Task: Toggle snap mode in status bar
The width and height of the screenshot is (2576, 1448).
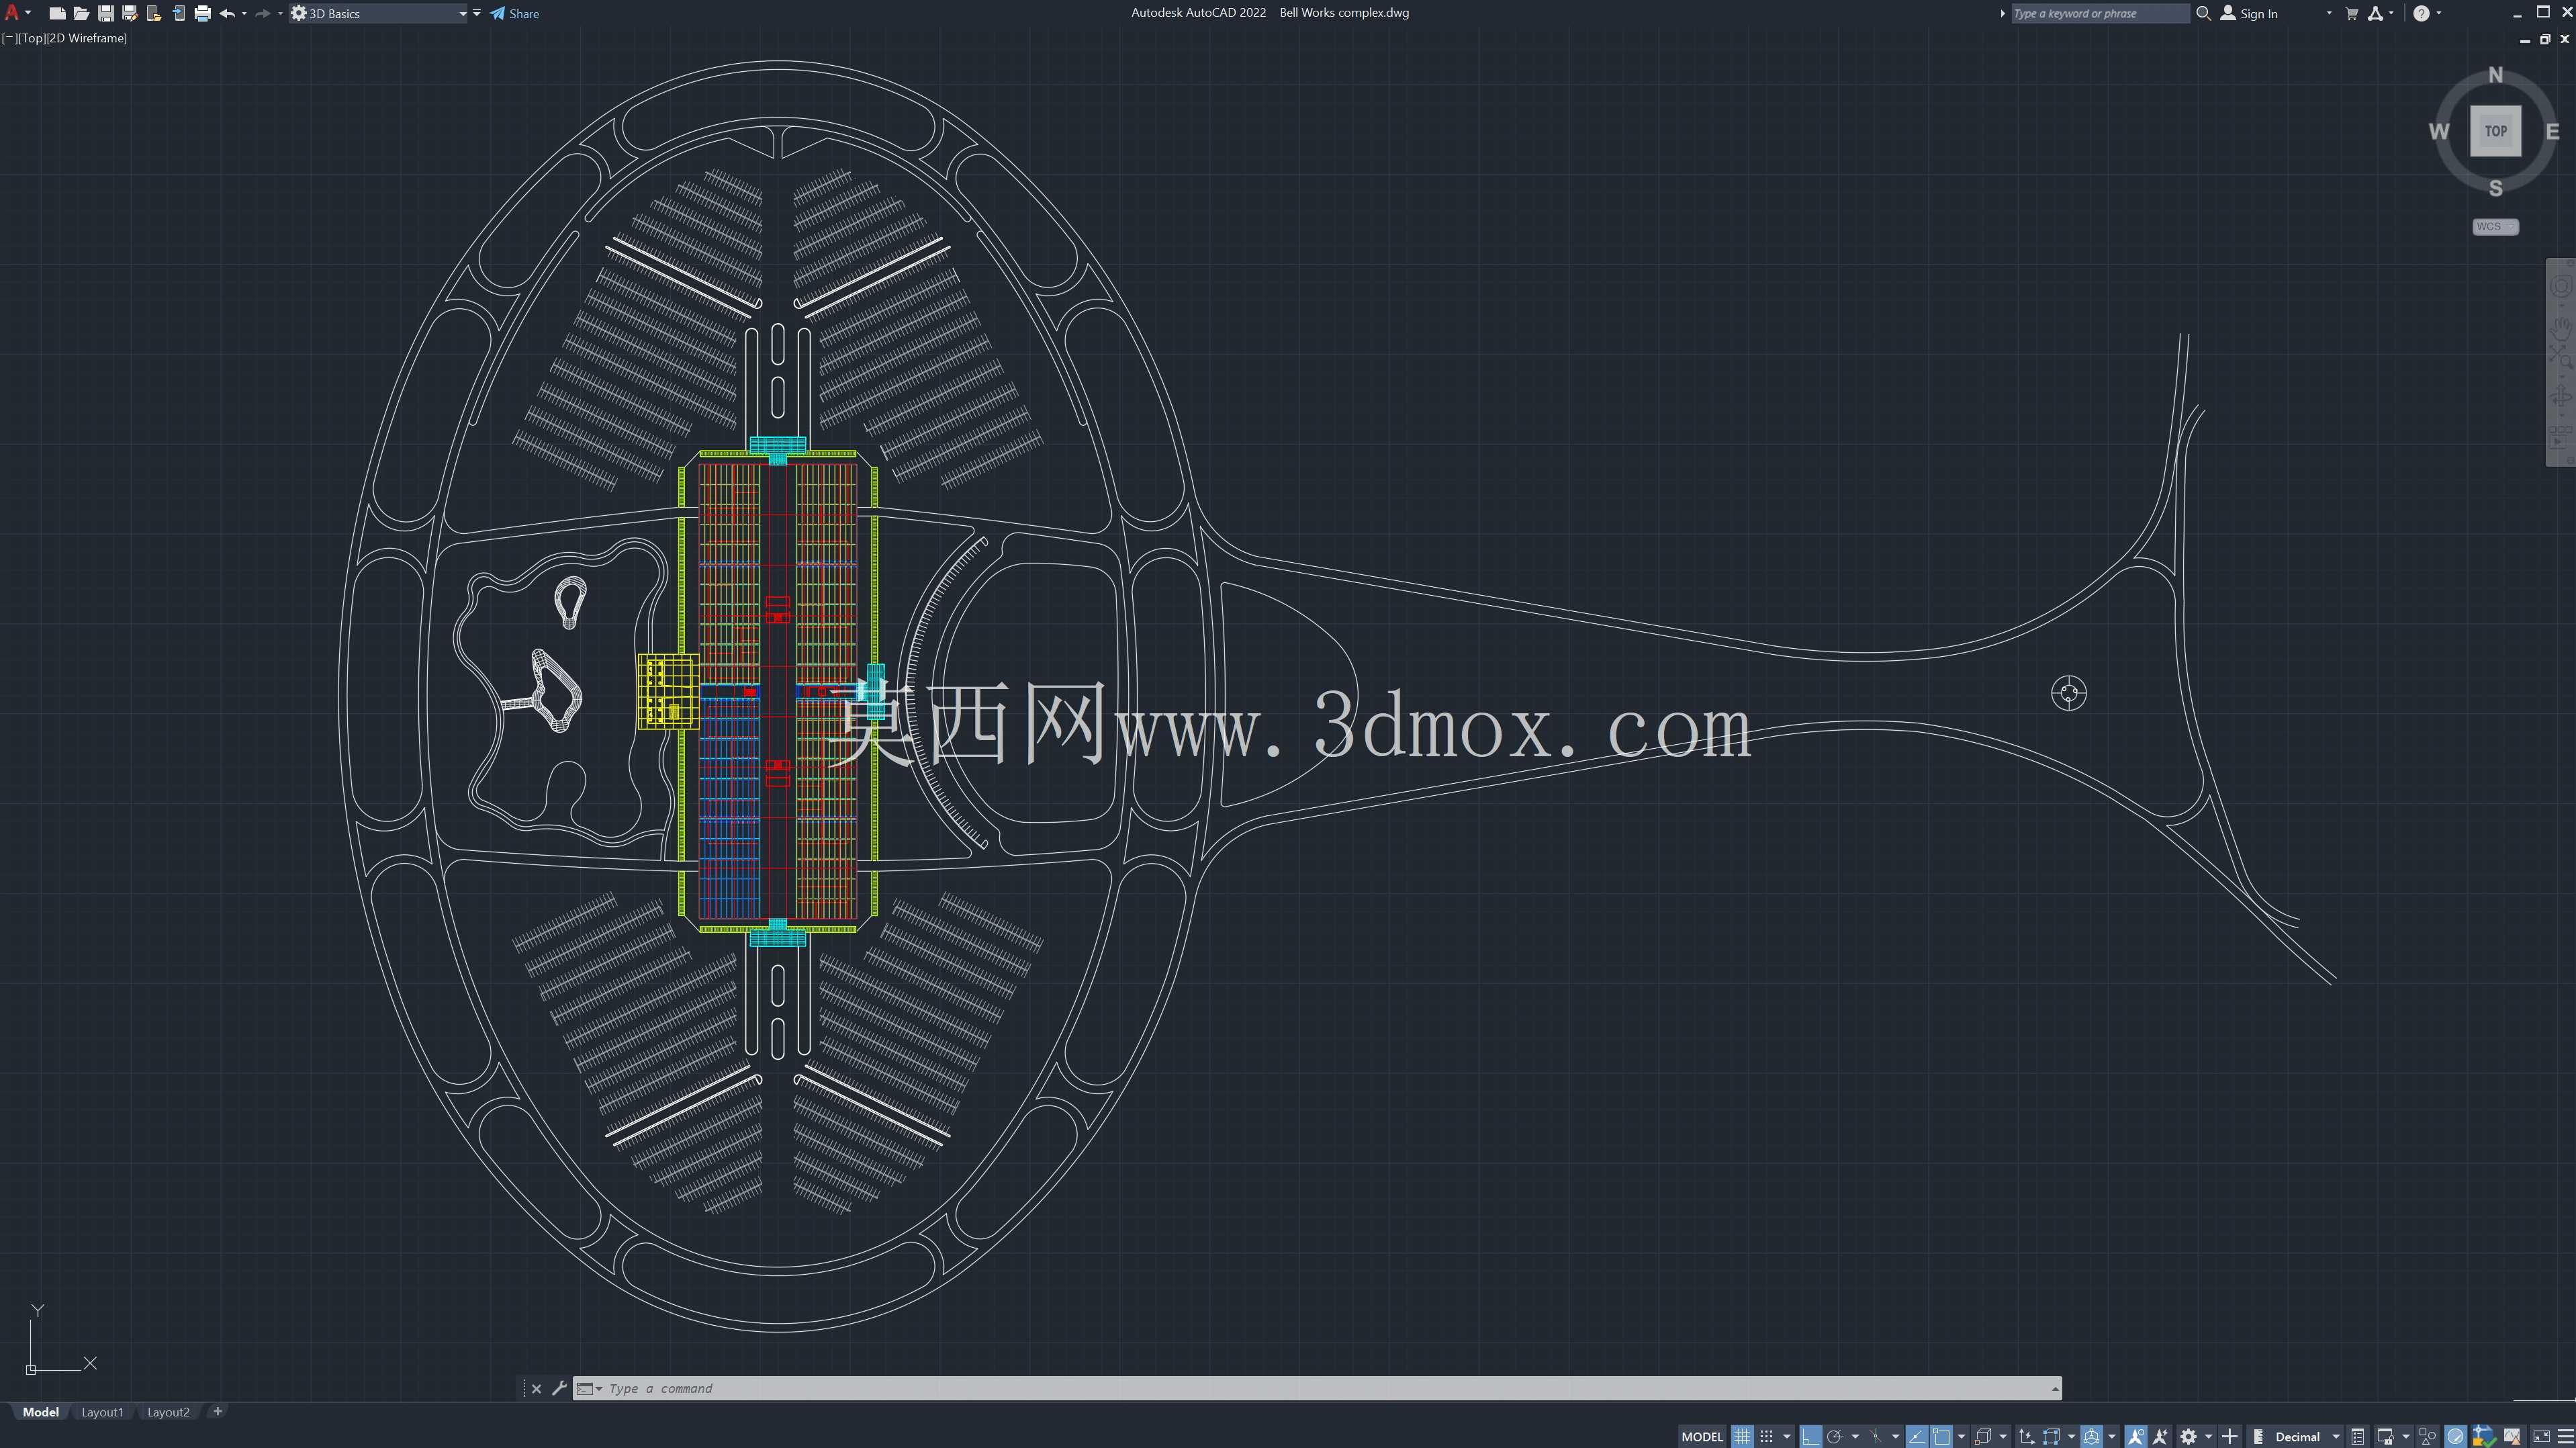Action: tap(1767, 1437)
